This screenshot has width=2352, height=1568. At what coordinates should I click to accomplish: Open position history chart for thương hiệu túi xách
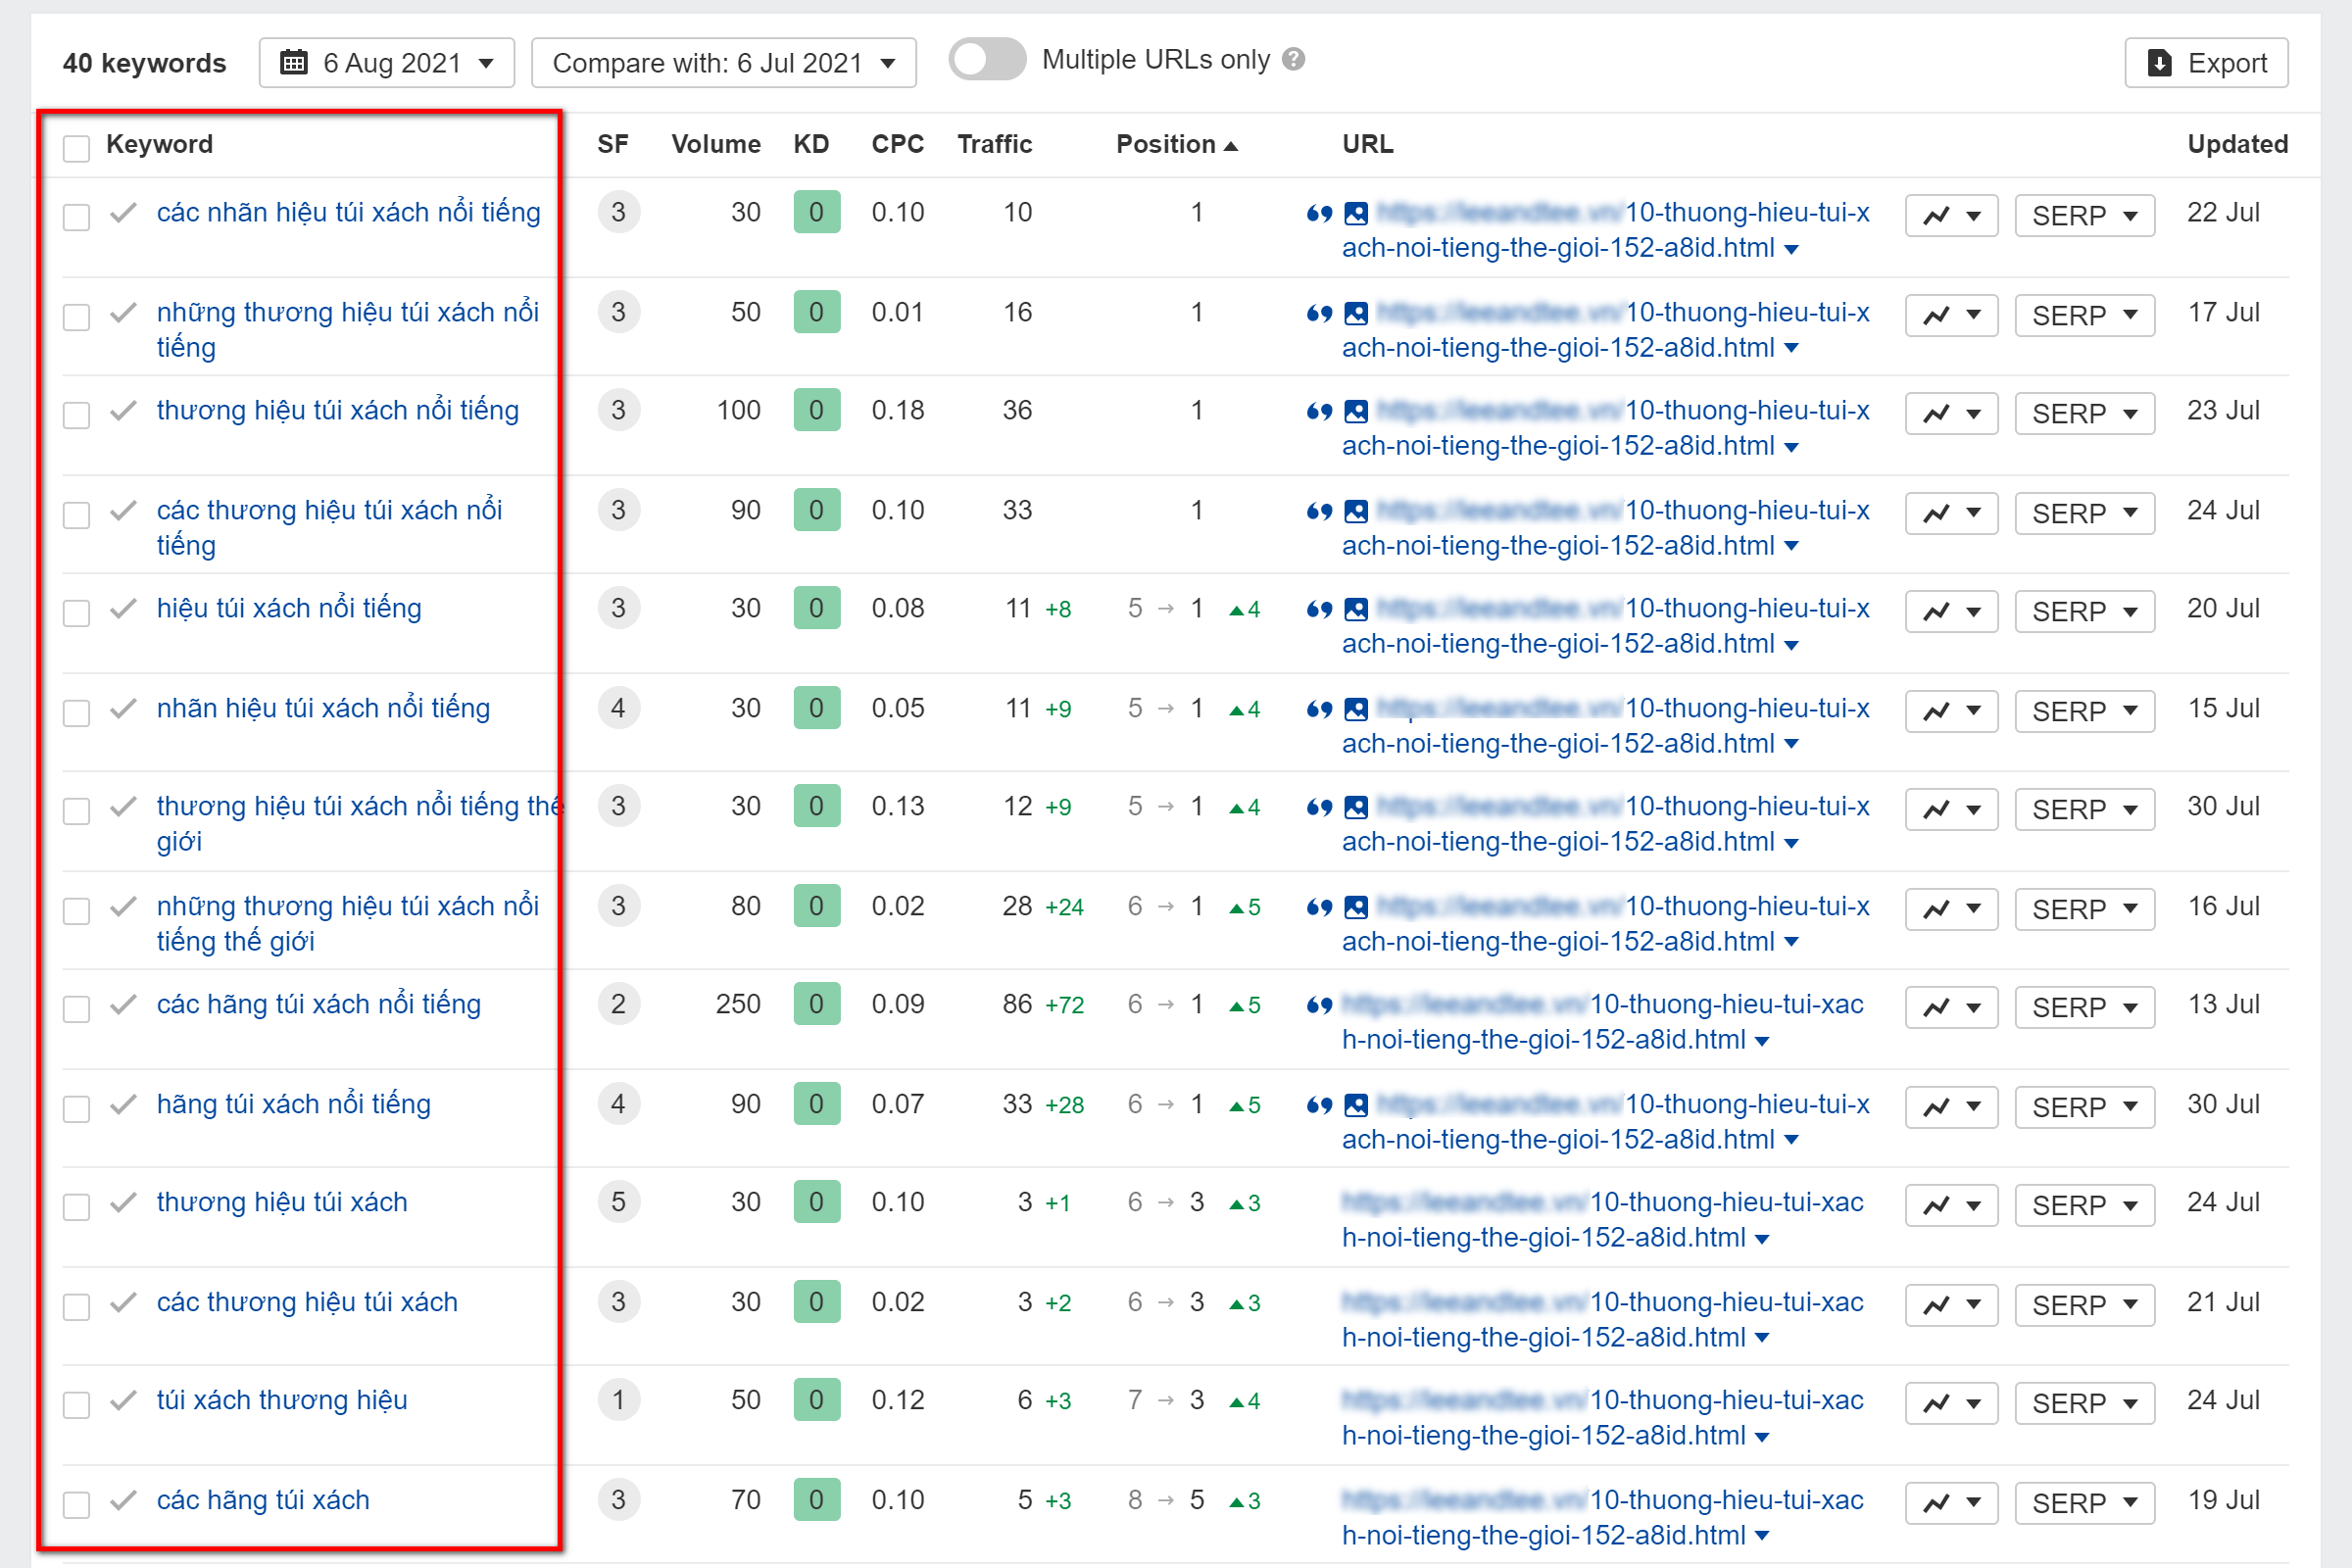click(x=1951, y=1205)
